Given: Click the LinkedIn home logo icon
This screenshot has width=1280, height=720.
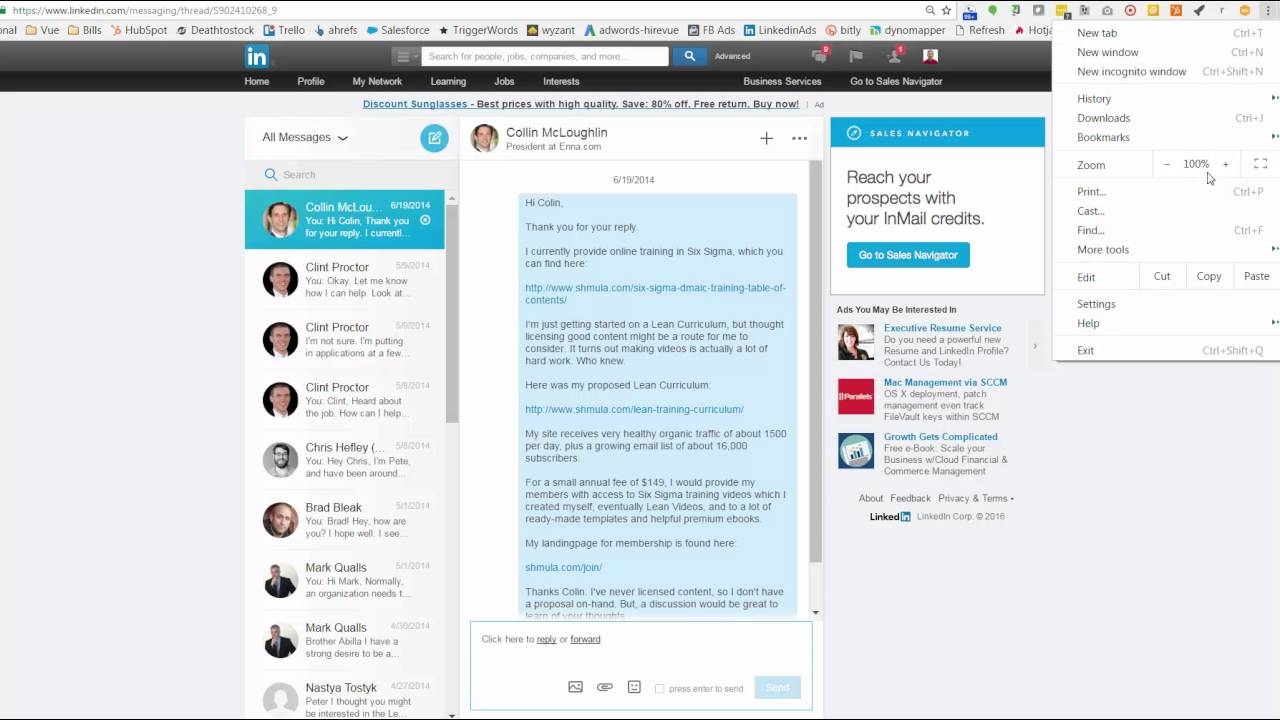Looking at the screenshot, I should 257,57.
